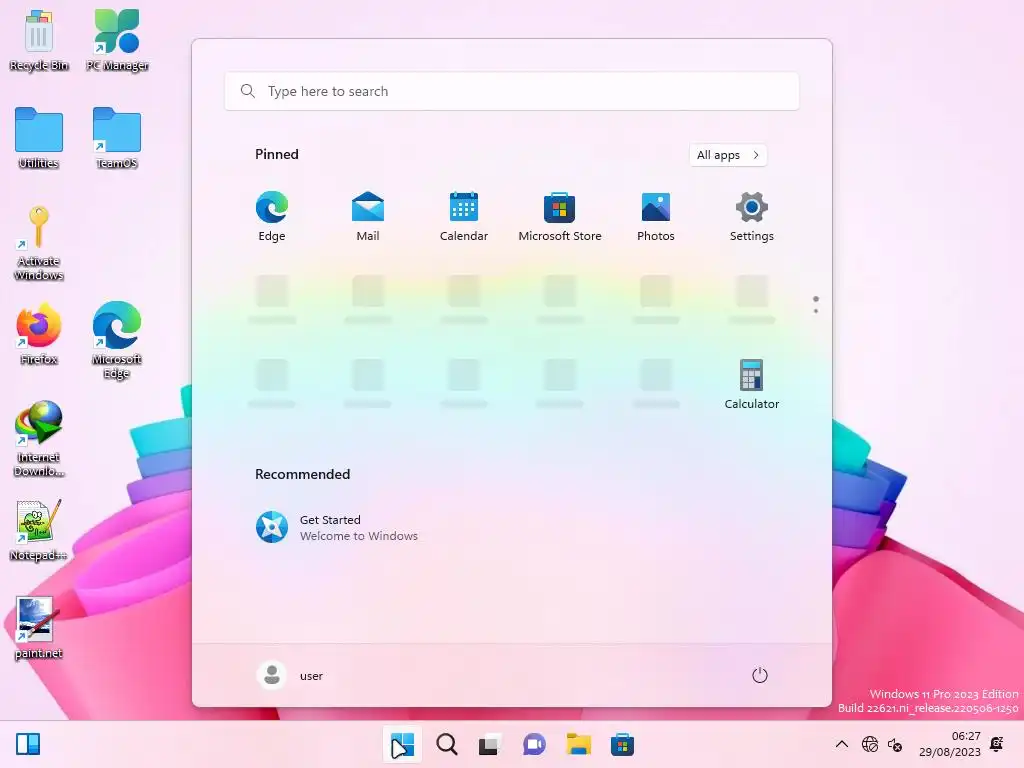Screen dimensions: 1024x768
Task: Select Internet Download Manager shortcut
Action: [x=39, y=438]
